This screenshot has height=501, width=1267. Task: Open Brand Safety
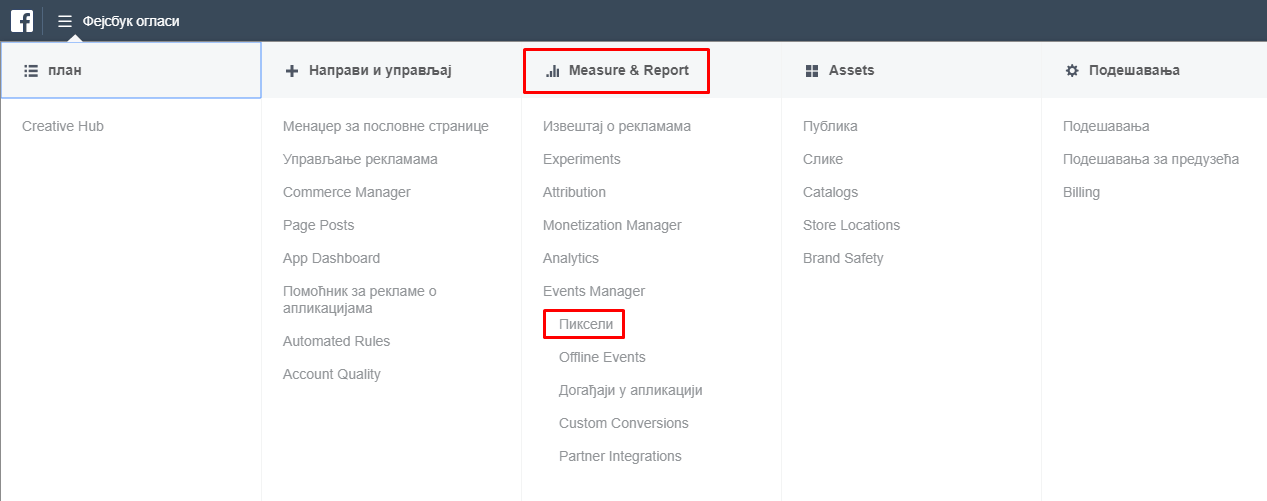pyautogui.click(x=843, y=258)
